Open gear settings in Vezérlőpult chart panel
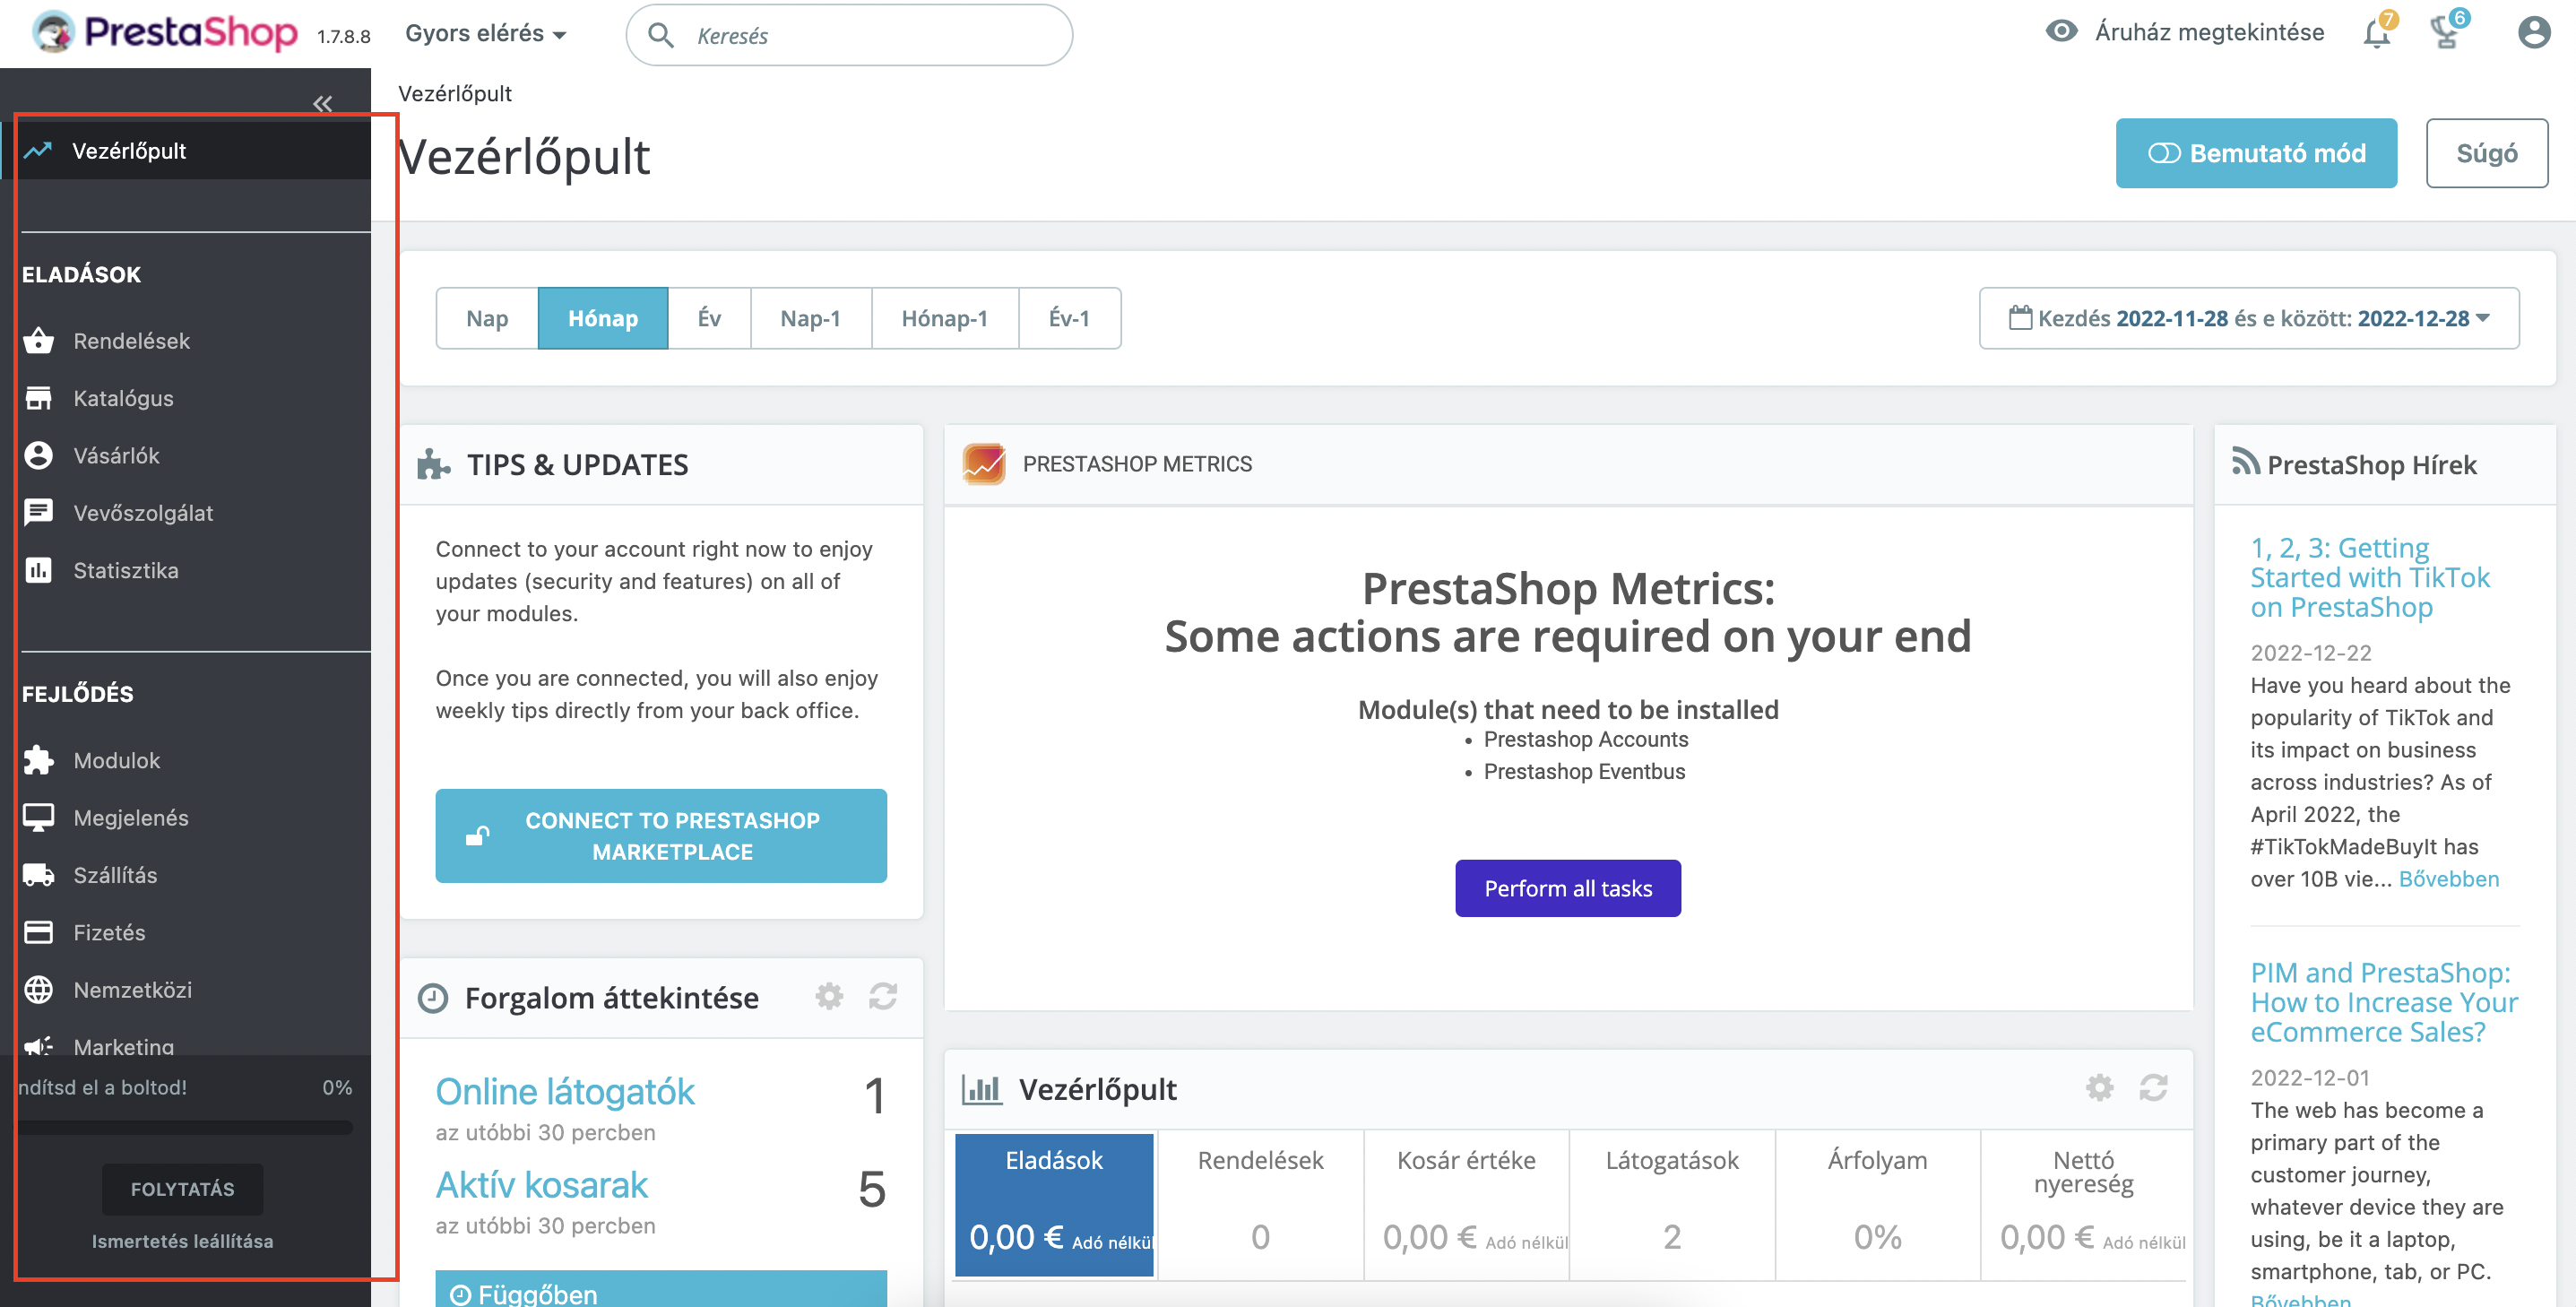This screenshot has height=1307, width=2576. tap(2099, 1088)
